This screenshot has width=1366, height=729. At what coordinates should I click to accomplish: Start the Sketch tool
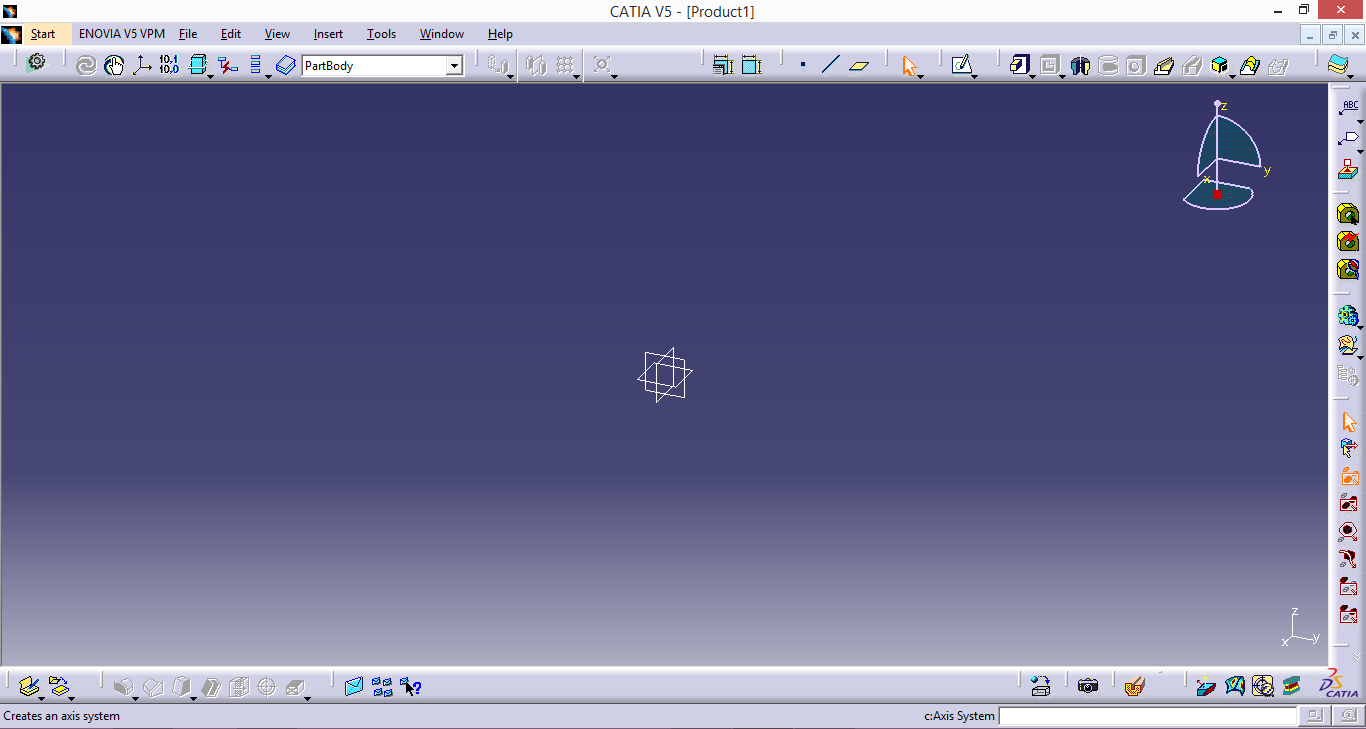961,65
